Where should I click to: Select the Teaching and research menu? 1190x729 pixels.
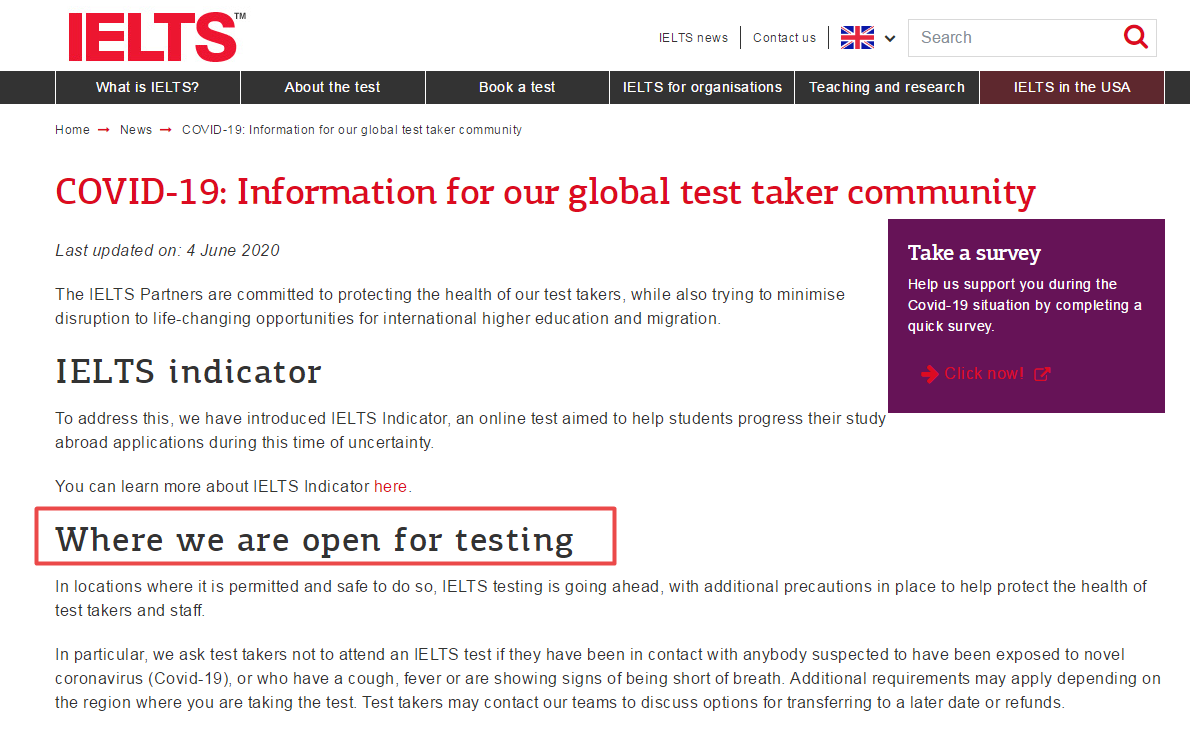(886, 87)
